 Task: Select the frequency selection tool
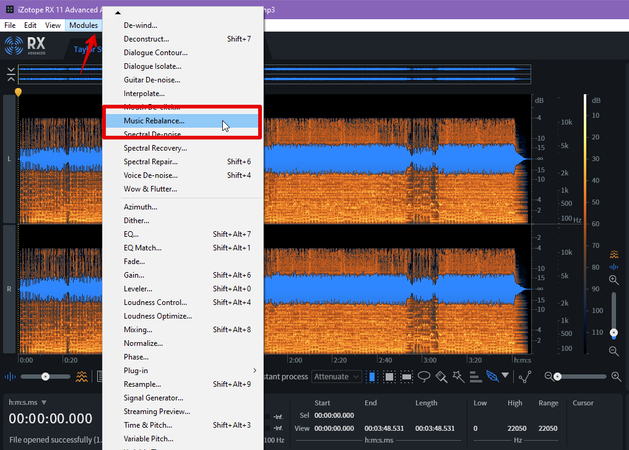pyautogui.click(x=406, y=377)
